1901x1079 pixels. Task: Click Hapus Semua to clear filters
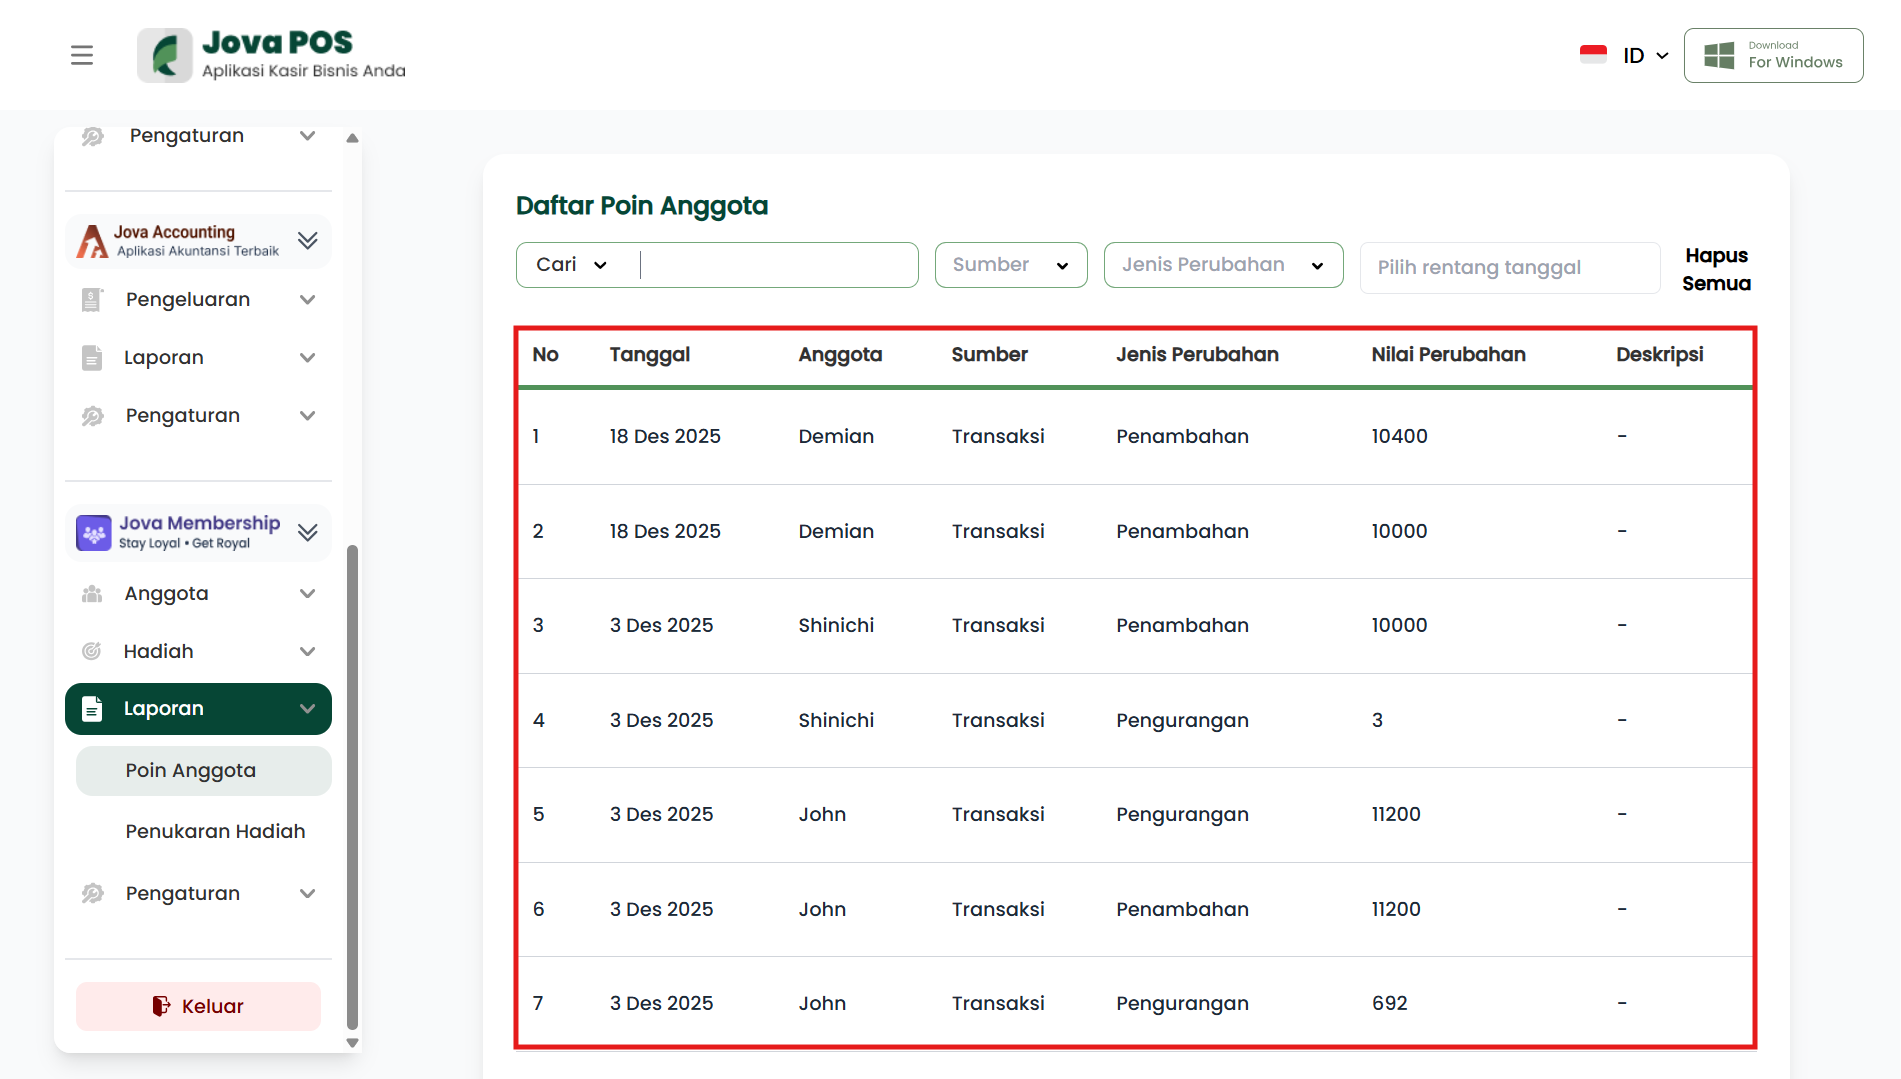point(1716,269)
